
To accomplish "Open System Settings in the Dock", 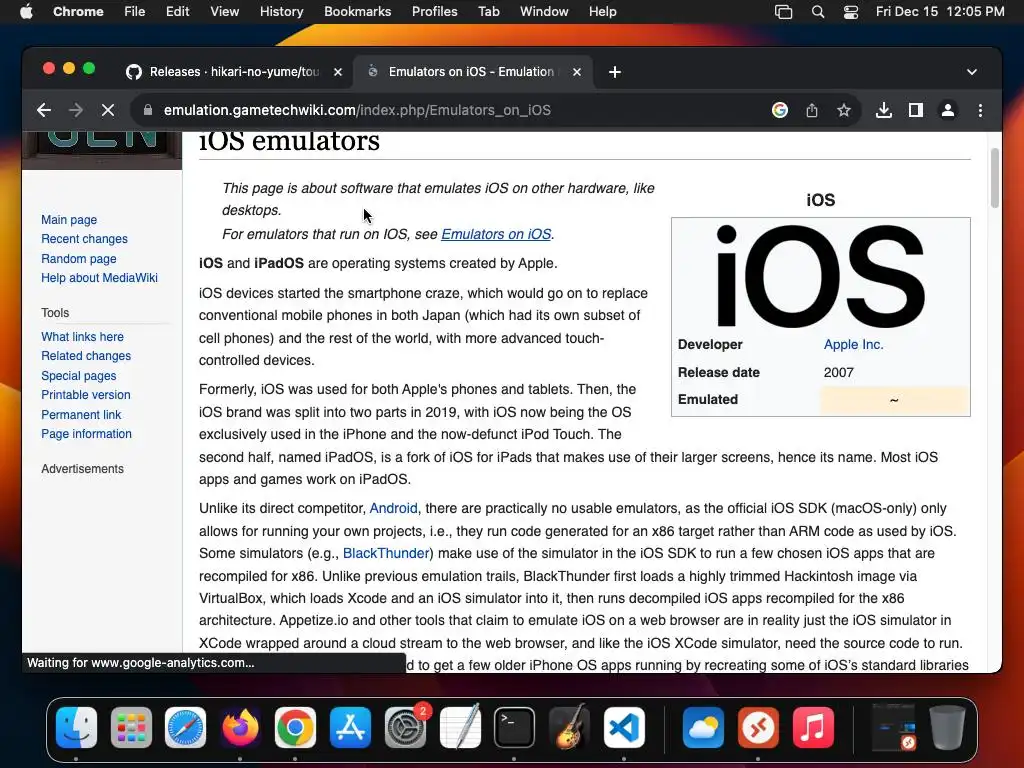I will click(x=405, y=727).
